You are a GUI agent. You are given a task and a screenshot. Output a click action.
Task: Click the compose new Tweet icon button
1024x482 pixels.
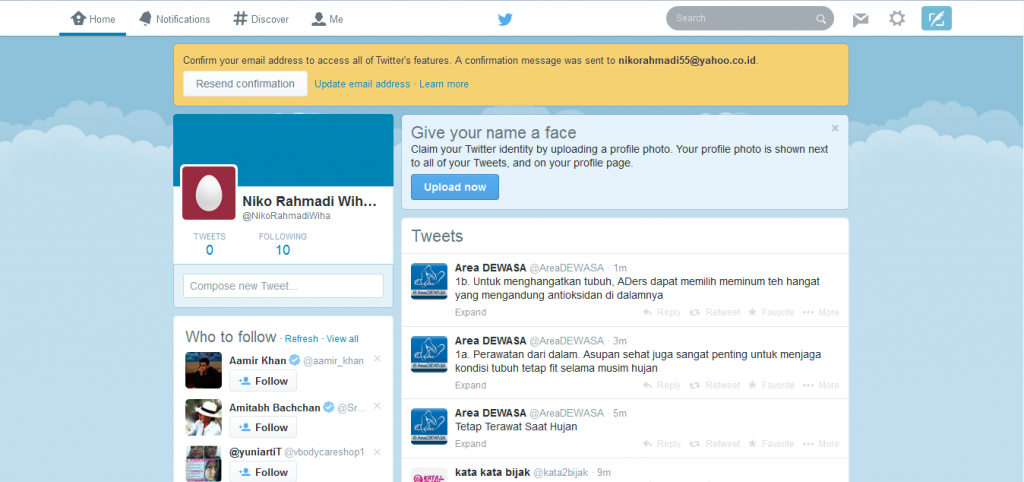pyautogui.click(x=936, y=19)
